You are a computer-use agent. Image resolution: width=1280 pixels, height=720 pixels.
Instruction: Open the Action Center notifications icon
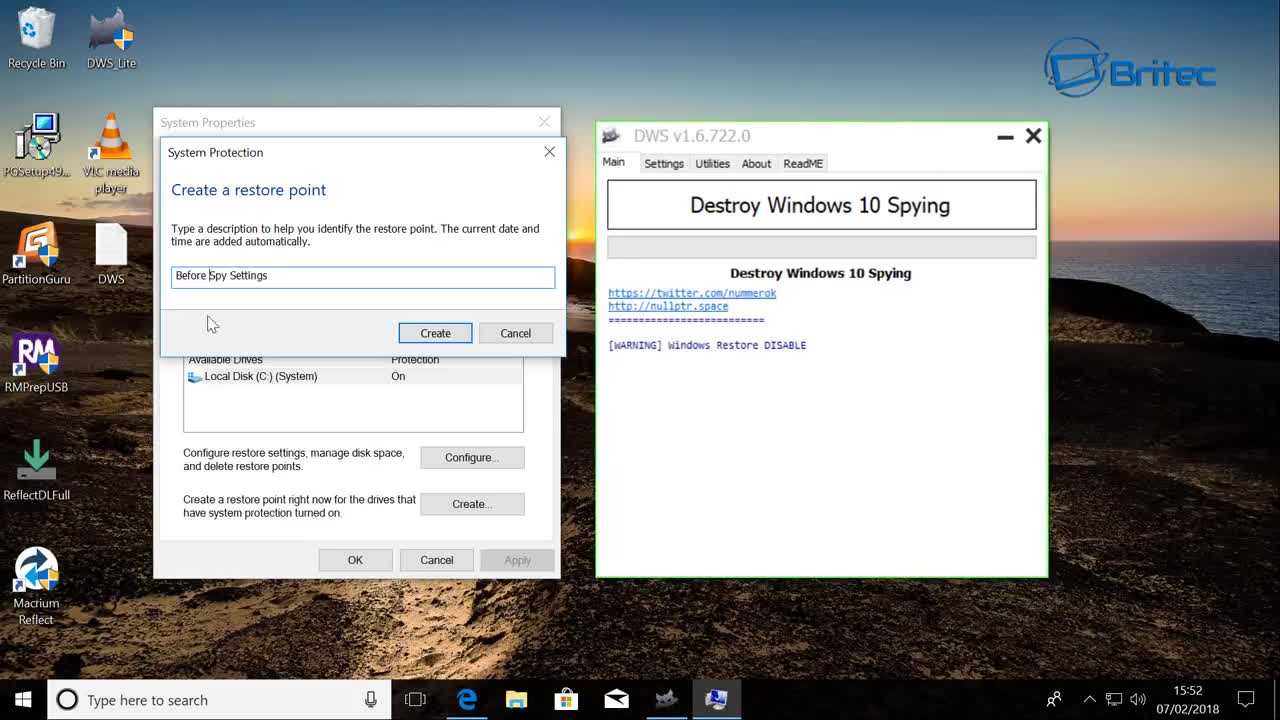click(1246, 700)
